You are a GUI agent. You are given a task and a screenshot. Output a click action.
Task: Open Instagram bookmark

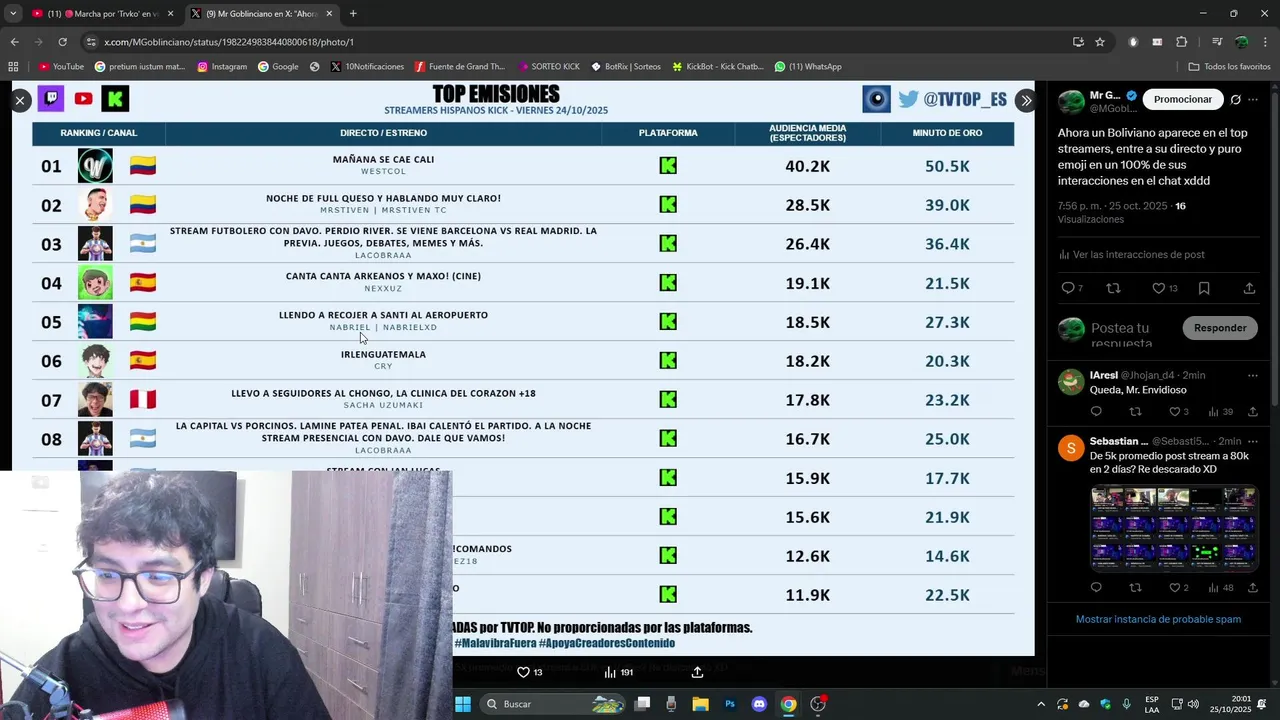point(222,67)
